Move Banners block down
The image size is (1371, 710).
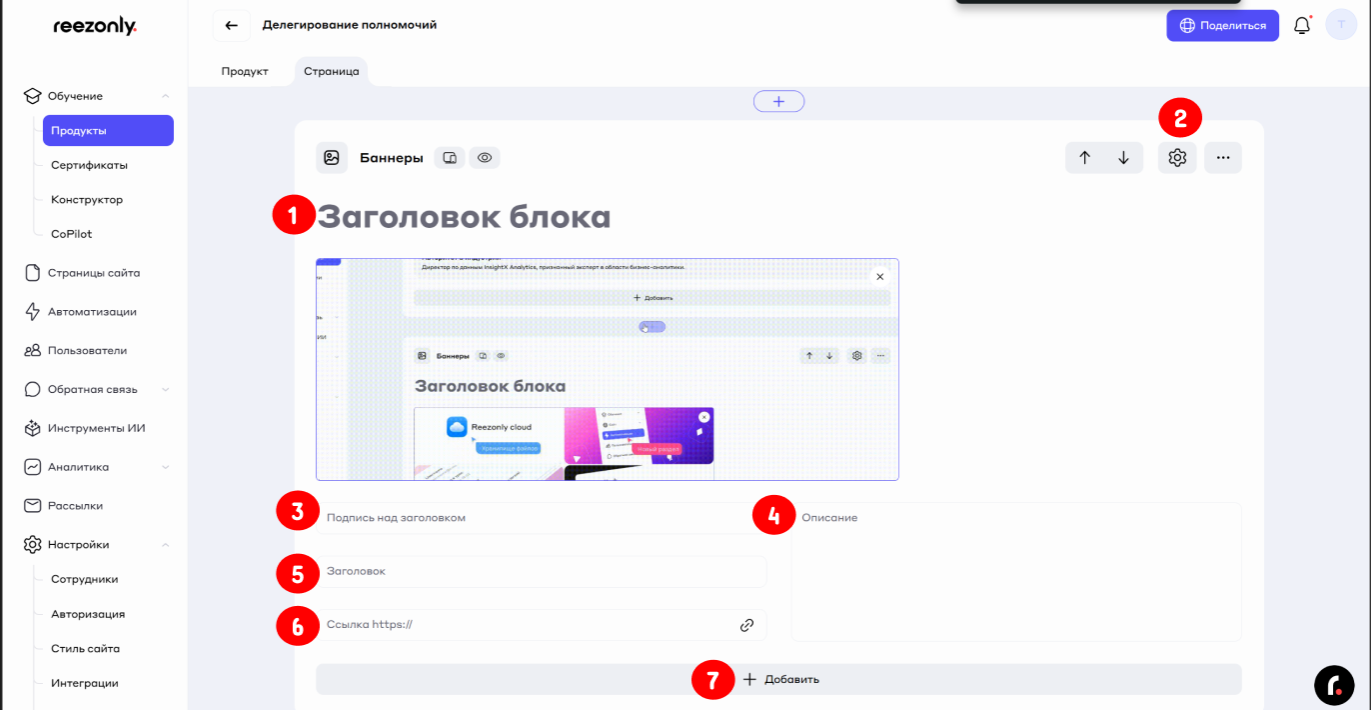(x=1123, y=158)
